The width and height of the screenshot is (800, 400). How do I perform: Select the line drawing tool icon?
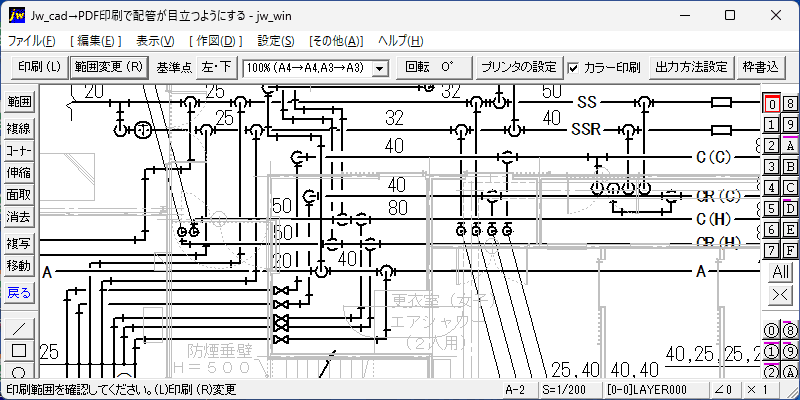click(x=19, y=329)
